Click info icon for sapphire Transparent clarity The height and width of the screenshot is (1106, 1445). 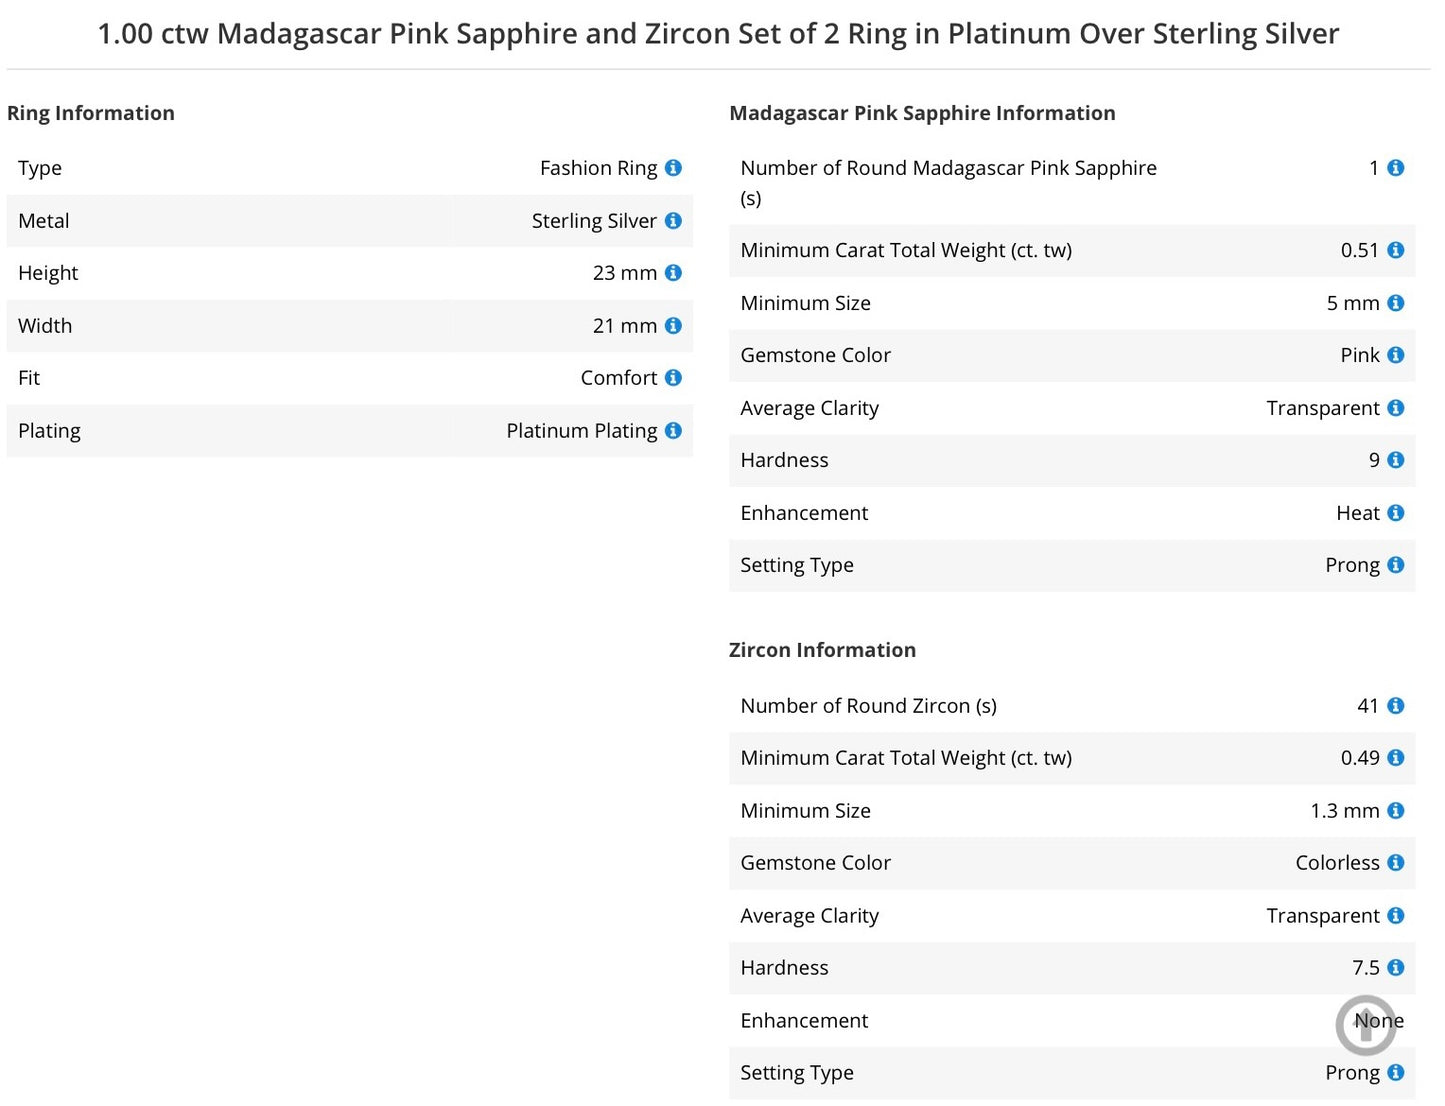click(1396, 408)
